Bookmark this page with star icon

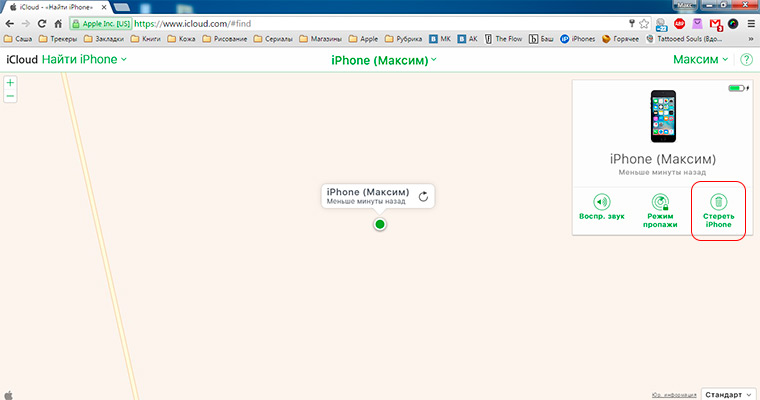644,24
